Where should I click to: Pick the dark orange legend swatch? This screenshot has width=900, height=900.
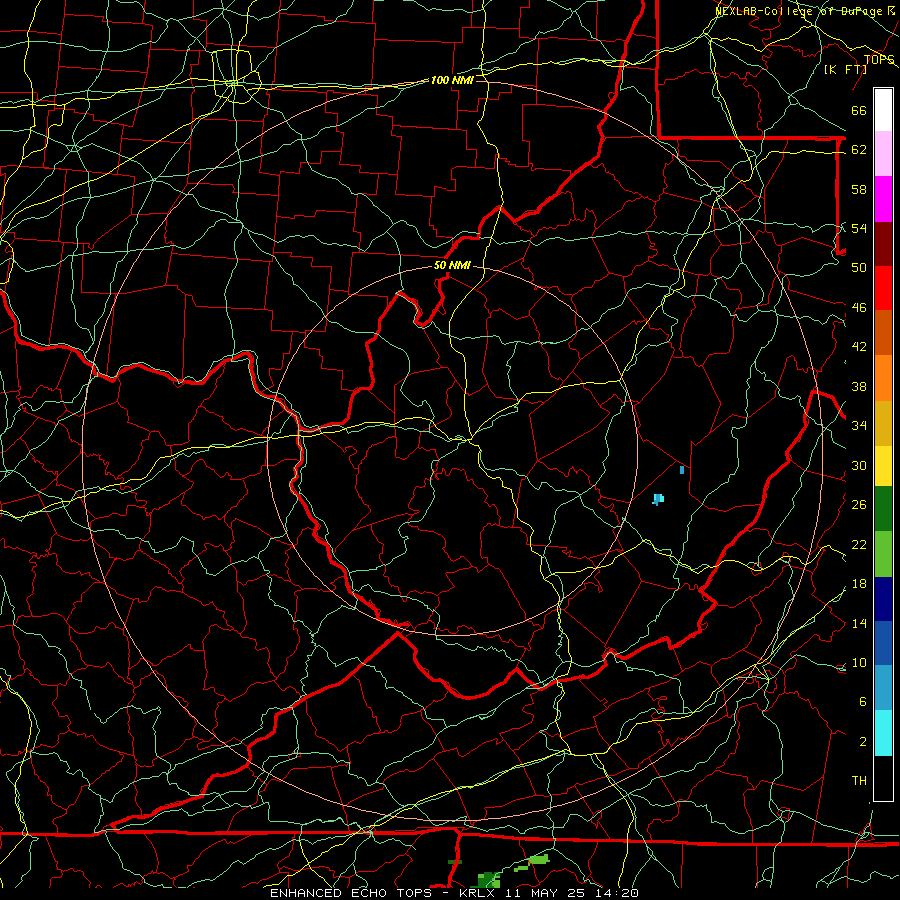(x=883, y=333)
